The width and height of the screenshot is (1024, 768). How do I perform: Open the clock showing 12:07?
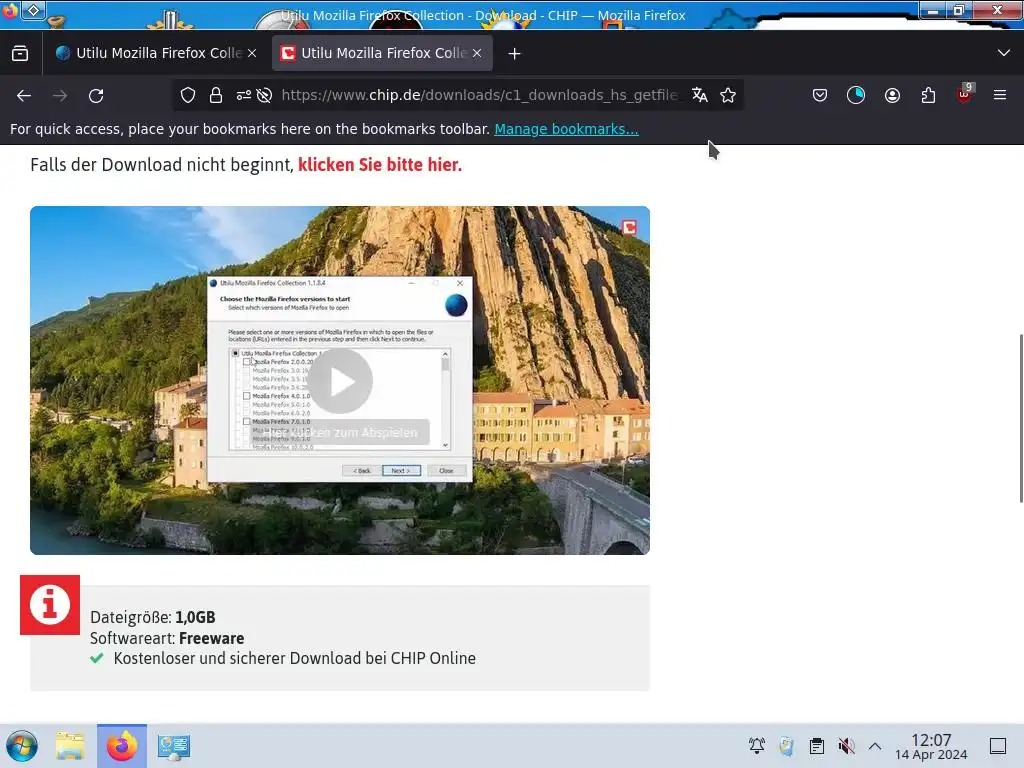pyautogui.click(x=931, y=746)
